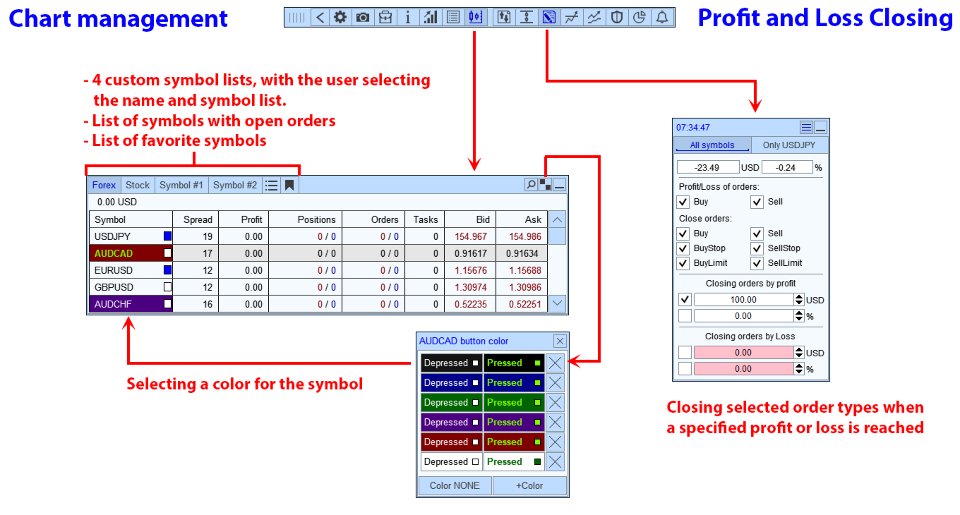Select the All symbols tab
Viewport: 960px width, 515px height.
712,145
